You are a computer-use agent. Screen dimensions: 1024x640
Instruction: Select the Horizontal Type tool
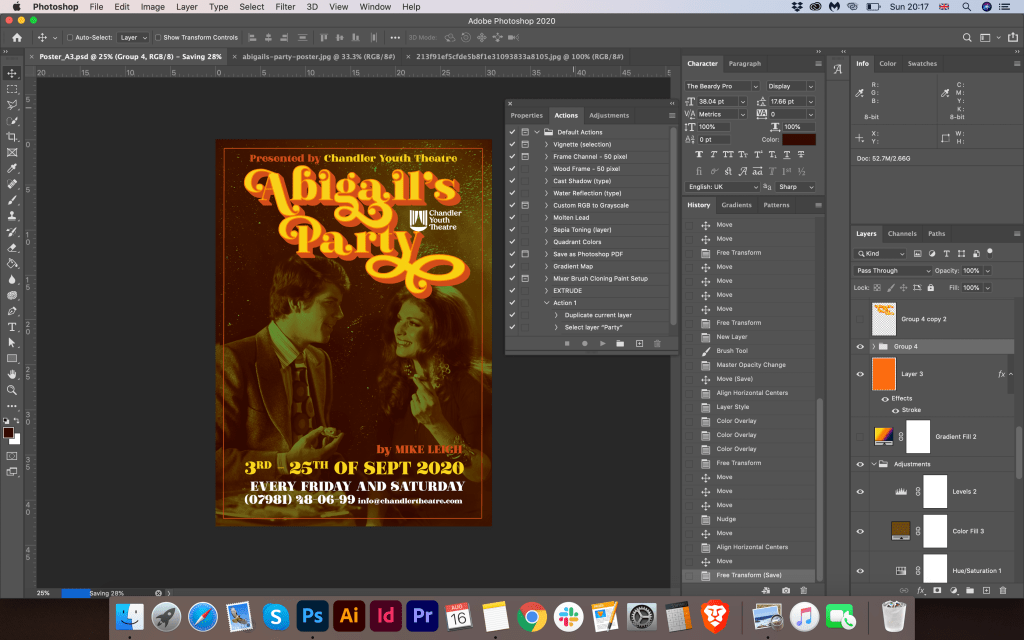[x=12, y=327]
